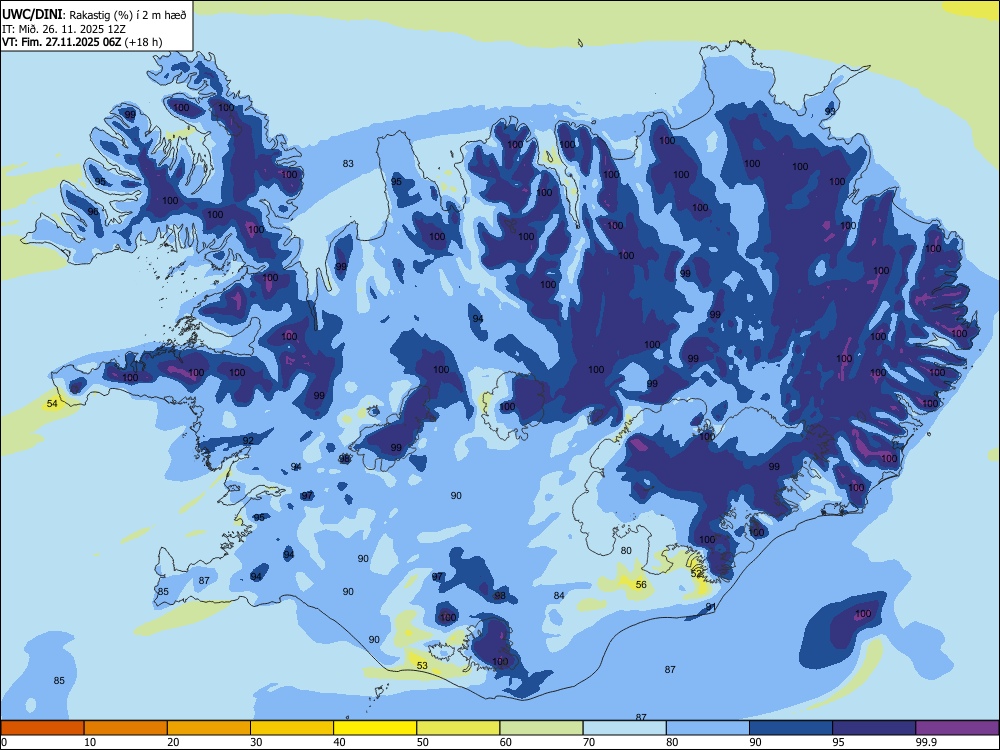Select the purple above-99.9 legend swatch
The image size is (1000, 750).
pos(957,728)
